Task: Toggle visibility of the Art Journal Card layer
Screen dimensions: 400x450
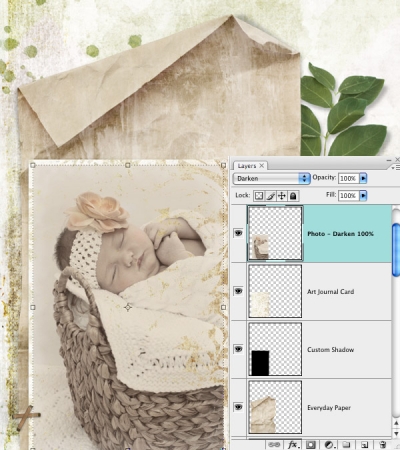Action: tap(238, 291)
